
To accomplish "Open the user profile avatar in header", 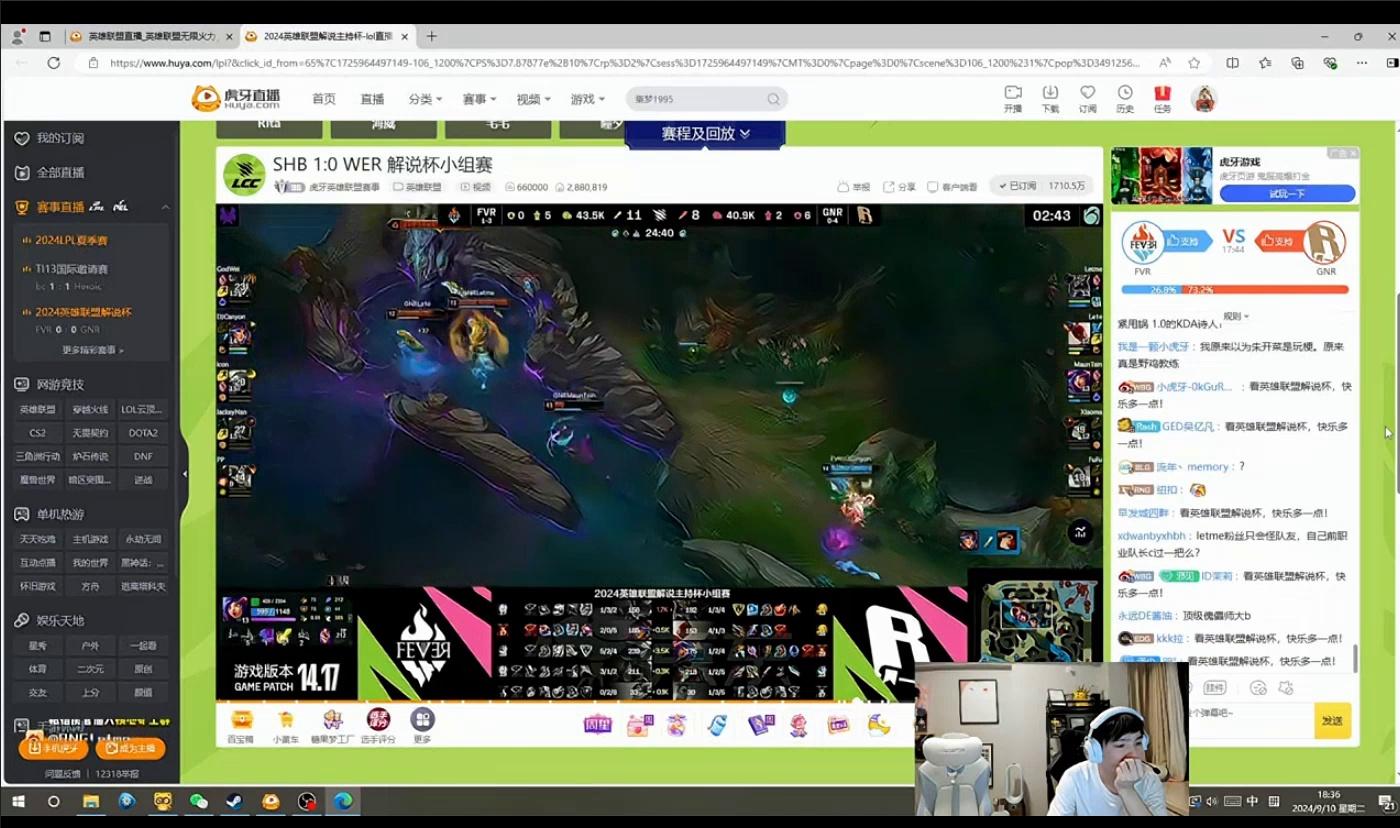I will [1203, 98].
